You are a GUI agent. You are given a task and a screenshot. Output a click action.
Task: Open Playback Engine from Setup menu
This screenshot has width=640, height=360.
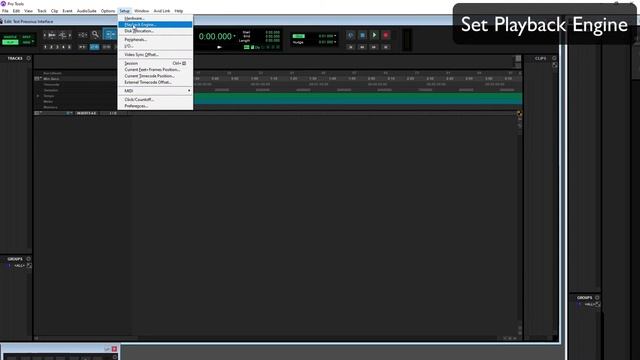tap(155, 24)
